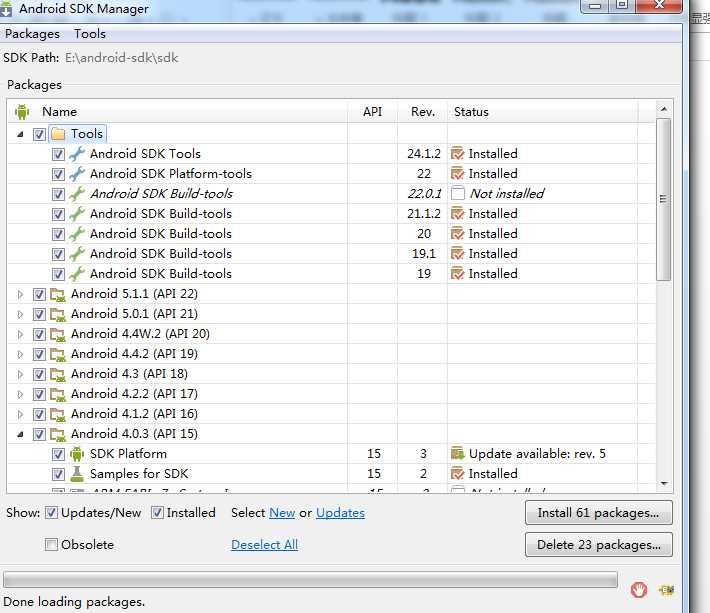
Task: Click the package list vertical scrollbar thumb
Action: click(663, 199)
